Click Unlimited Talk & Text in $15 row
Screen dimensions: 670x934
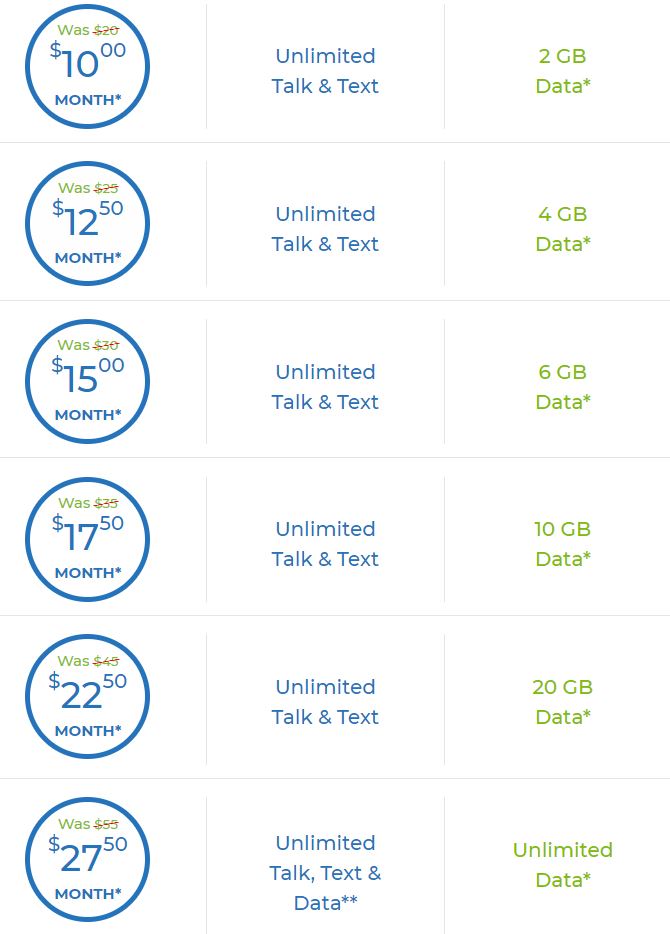pyautogui.click(x=325, y=387)
